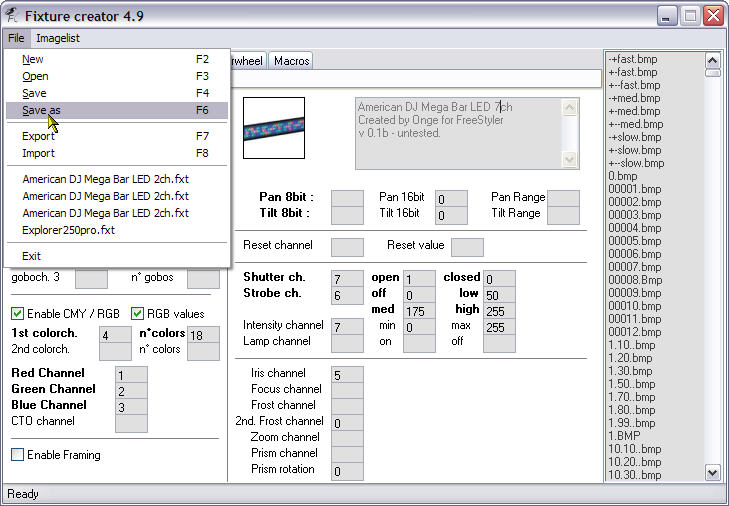
Task: Open recent file Explorer250pro.fxt
Action: 116,230
